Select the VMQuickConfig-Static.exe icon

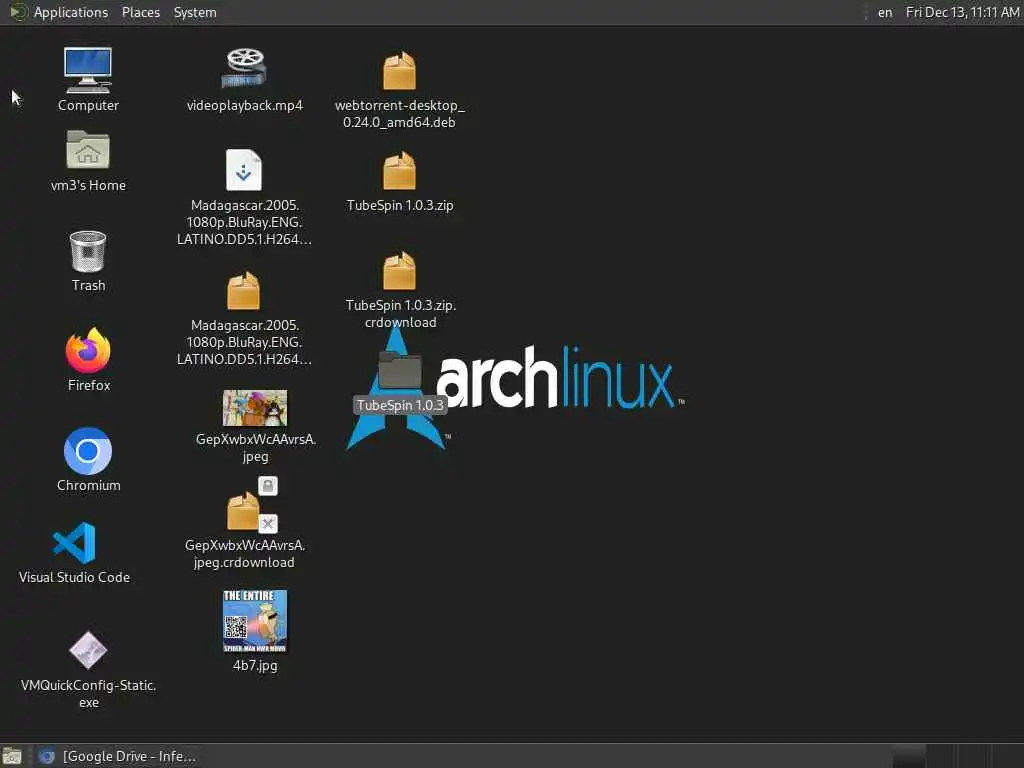point(88,650)
